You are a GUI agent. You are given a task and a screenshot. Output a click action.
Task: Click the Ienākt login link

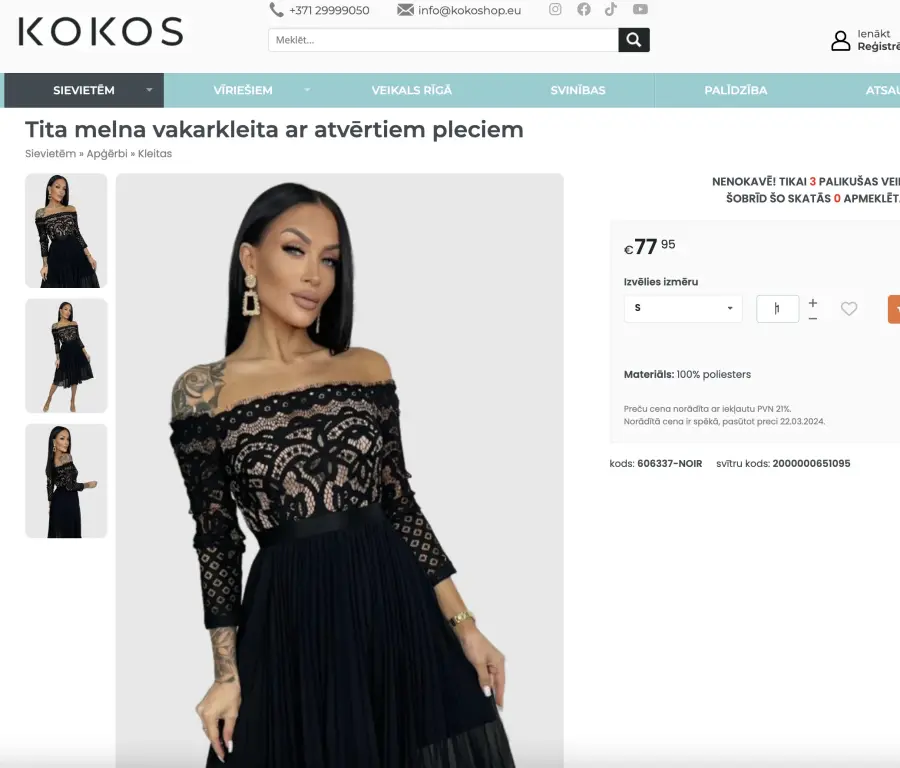point(874,34)
